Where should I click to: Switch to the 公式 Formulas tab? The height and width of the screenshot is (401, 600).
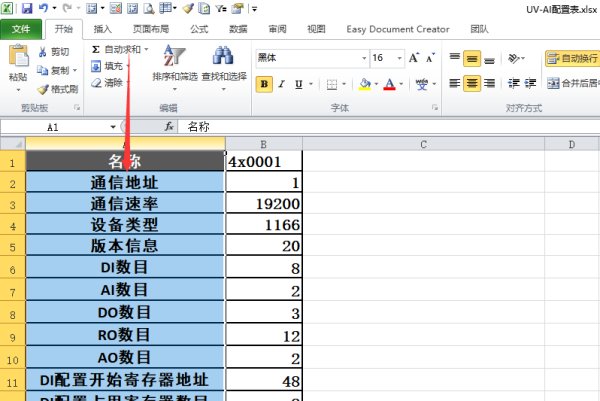pos(199,29)
